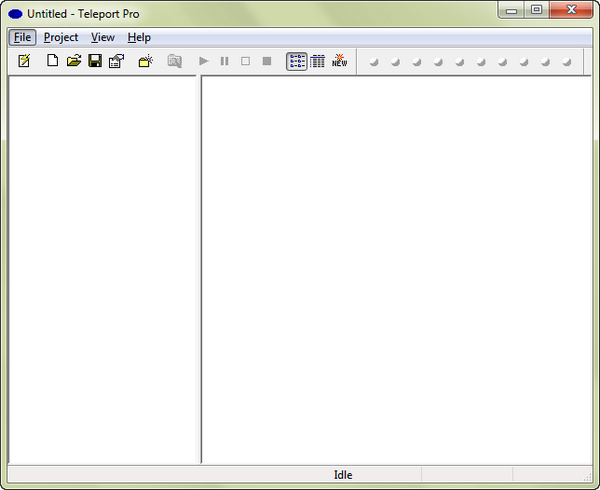The width and height of the screenshot is (600, 490).
Task: Launch the New Project Wizard icon
Action: [x=24, y=61]
